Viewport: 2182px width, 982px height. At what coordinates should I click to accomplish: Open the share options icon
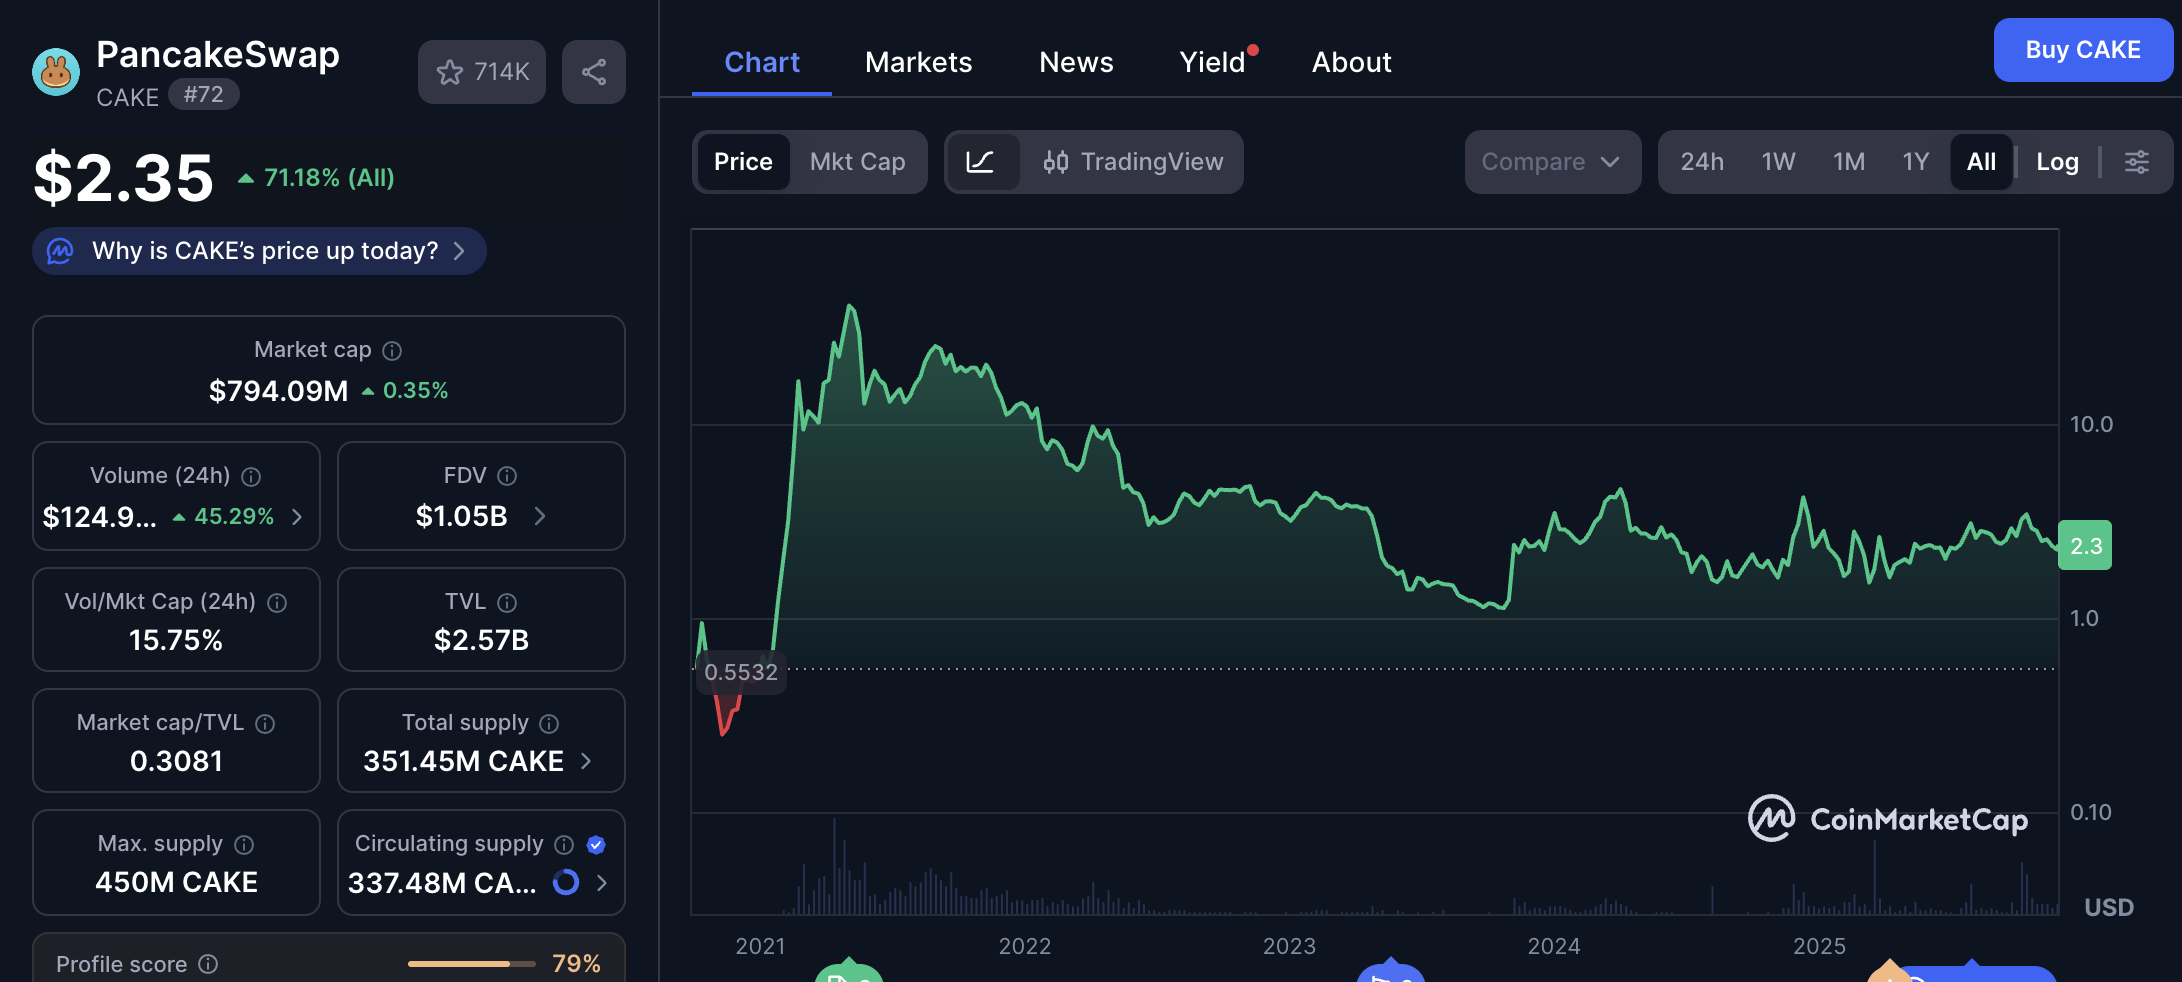(594, 71)
